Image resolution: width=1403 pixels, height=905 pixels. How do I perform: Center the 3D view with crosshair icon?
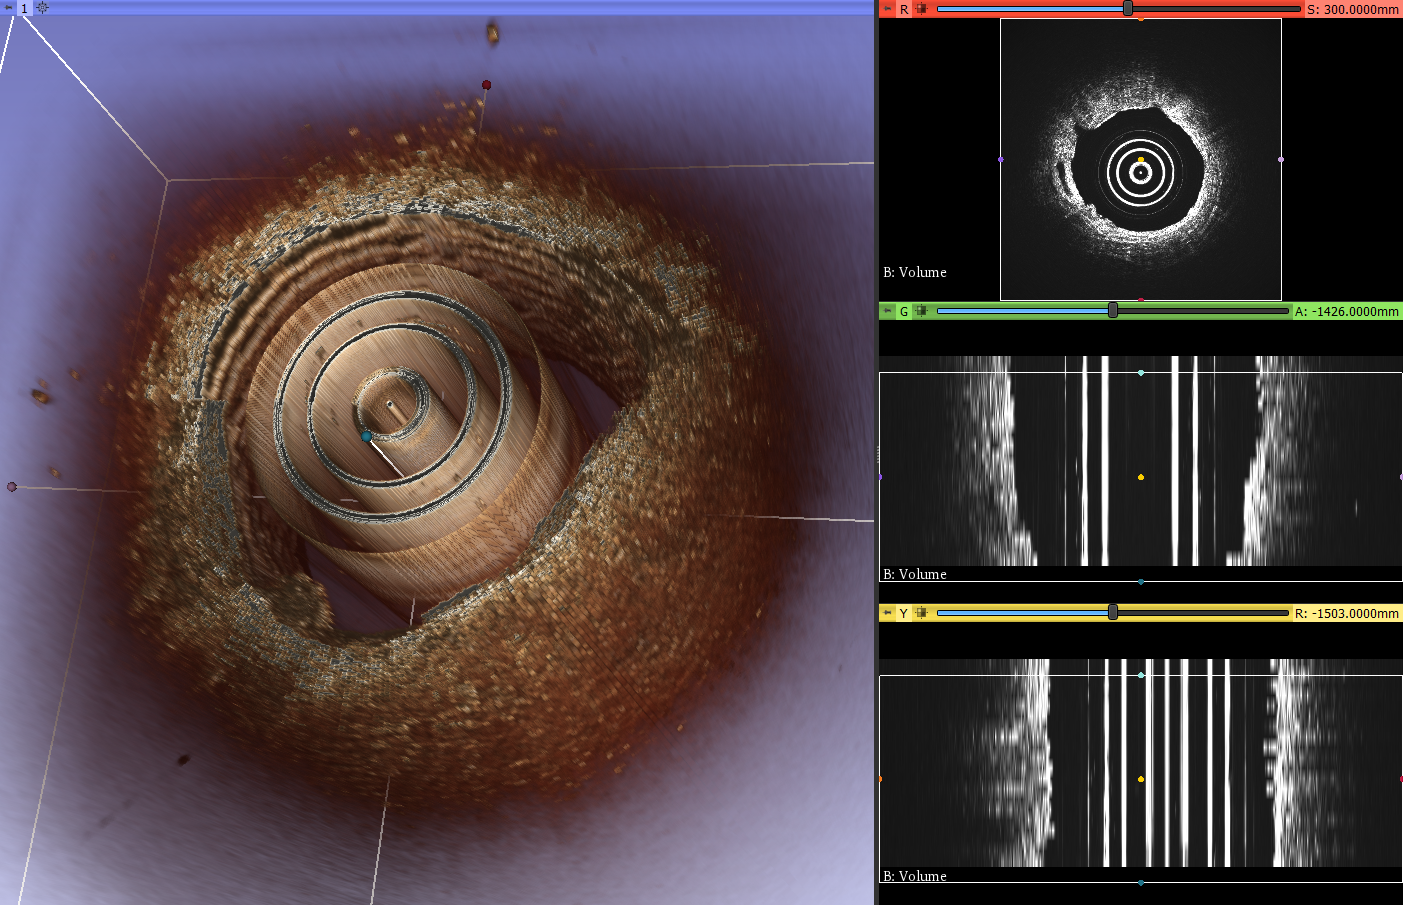click(x=43, y=8)
